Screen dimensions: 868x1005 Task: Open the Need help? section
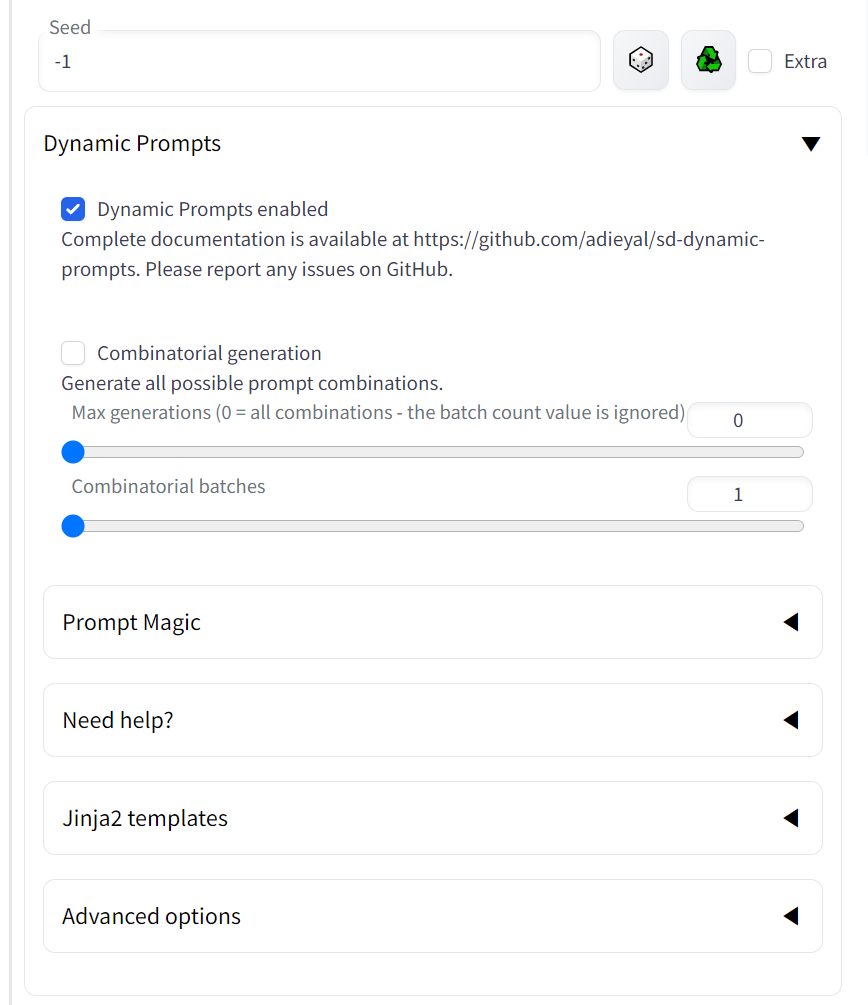(x=433, y=720)
